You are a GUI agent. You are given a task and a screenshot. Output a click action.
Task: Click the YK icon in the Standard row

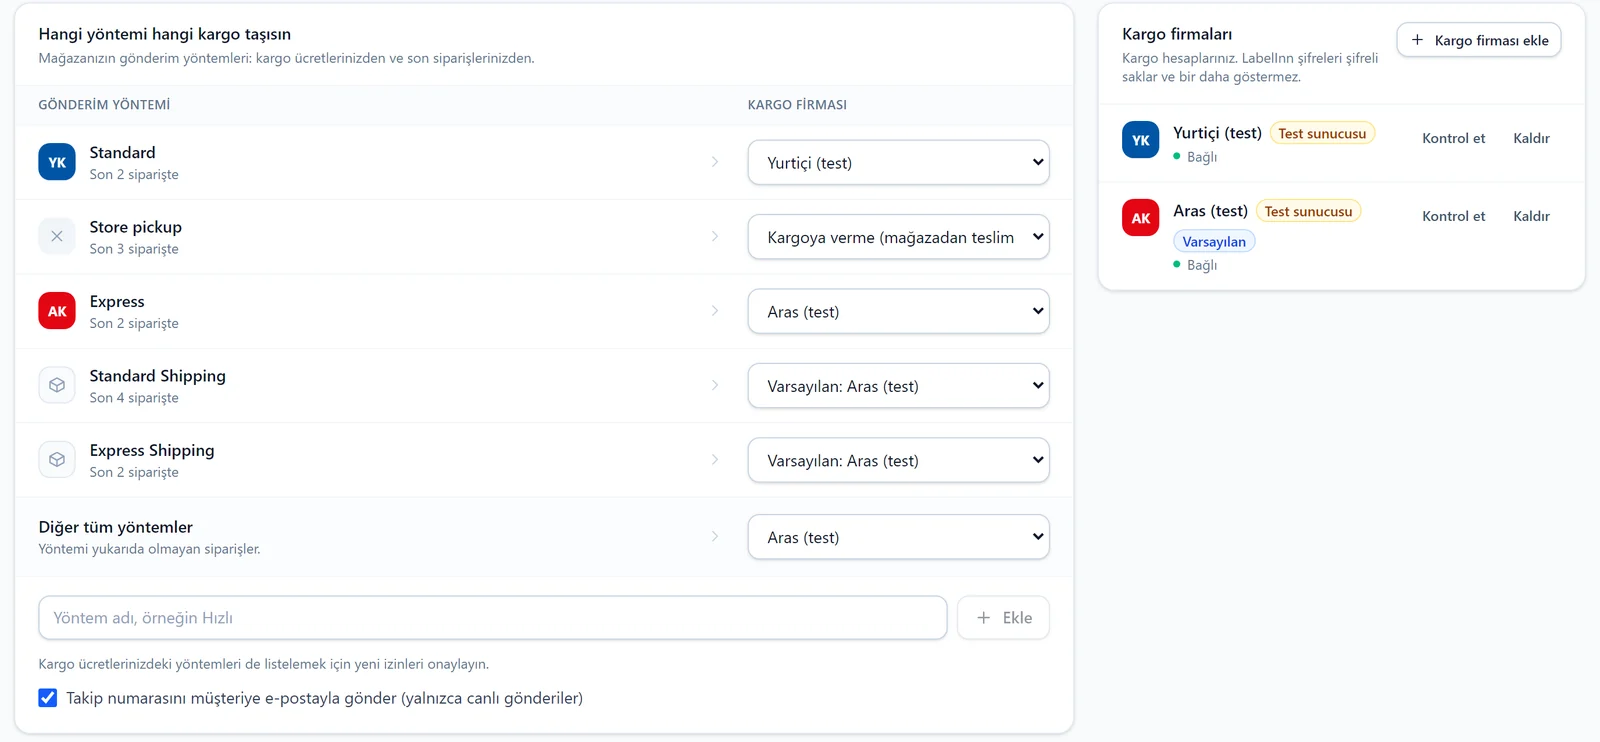[57, 162]
